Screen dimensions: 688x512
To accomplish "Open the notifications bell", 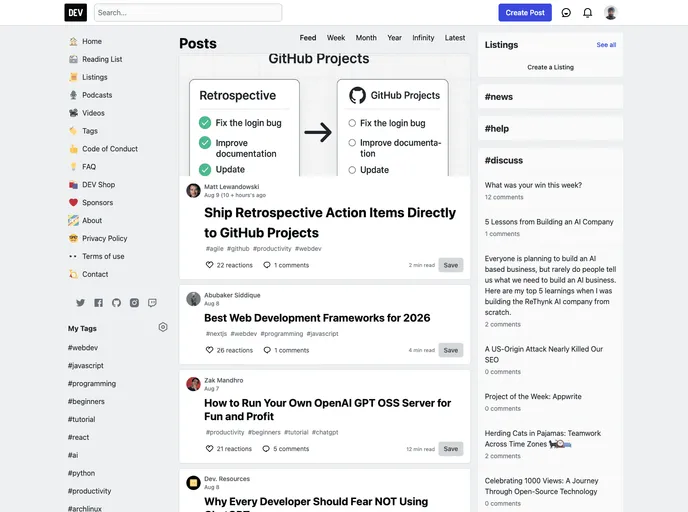I will [x=588, y=13].
